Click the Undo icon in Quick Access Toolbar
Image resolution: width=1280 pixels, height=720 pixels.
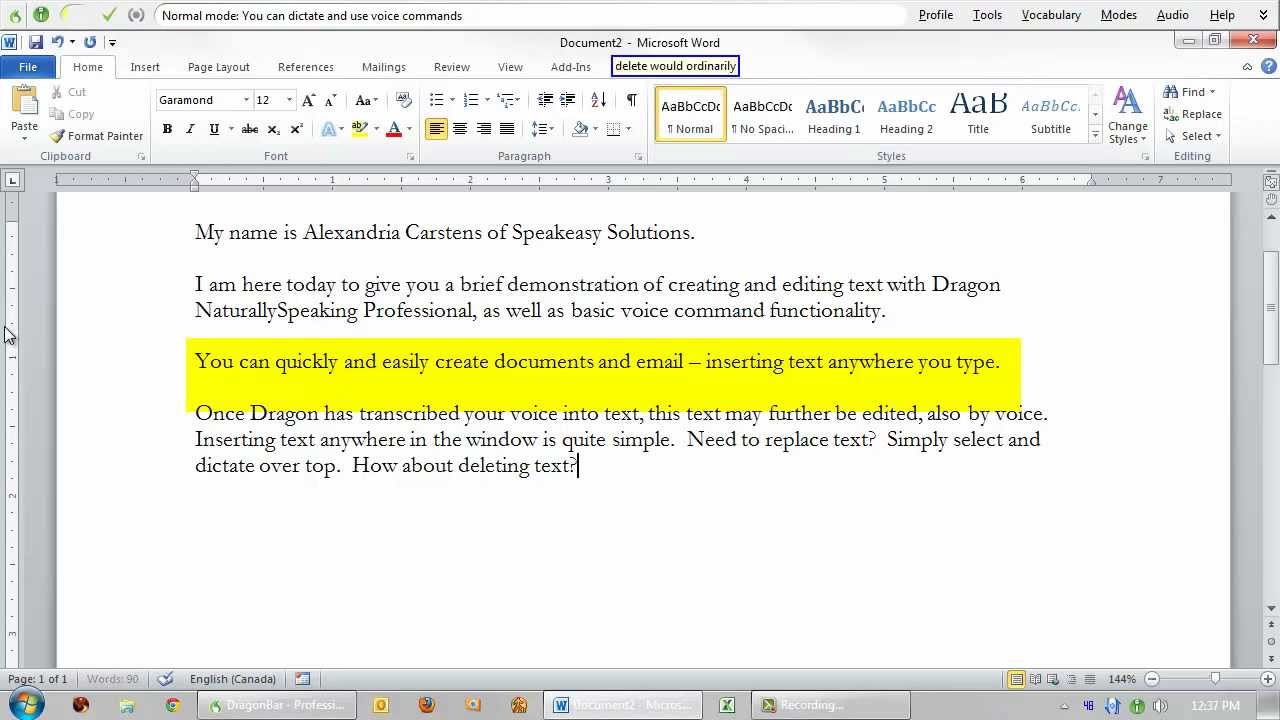point(58,42)
